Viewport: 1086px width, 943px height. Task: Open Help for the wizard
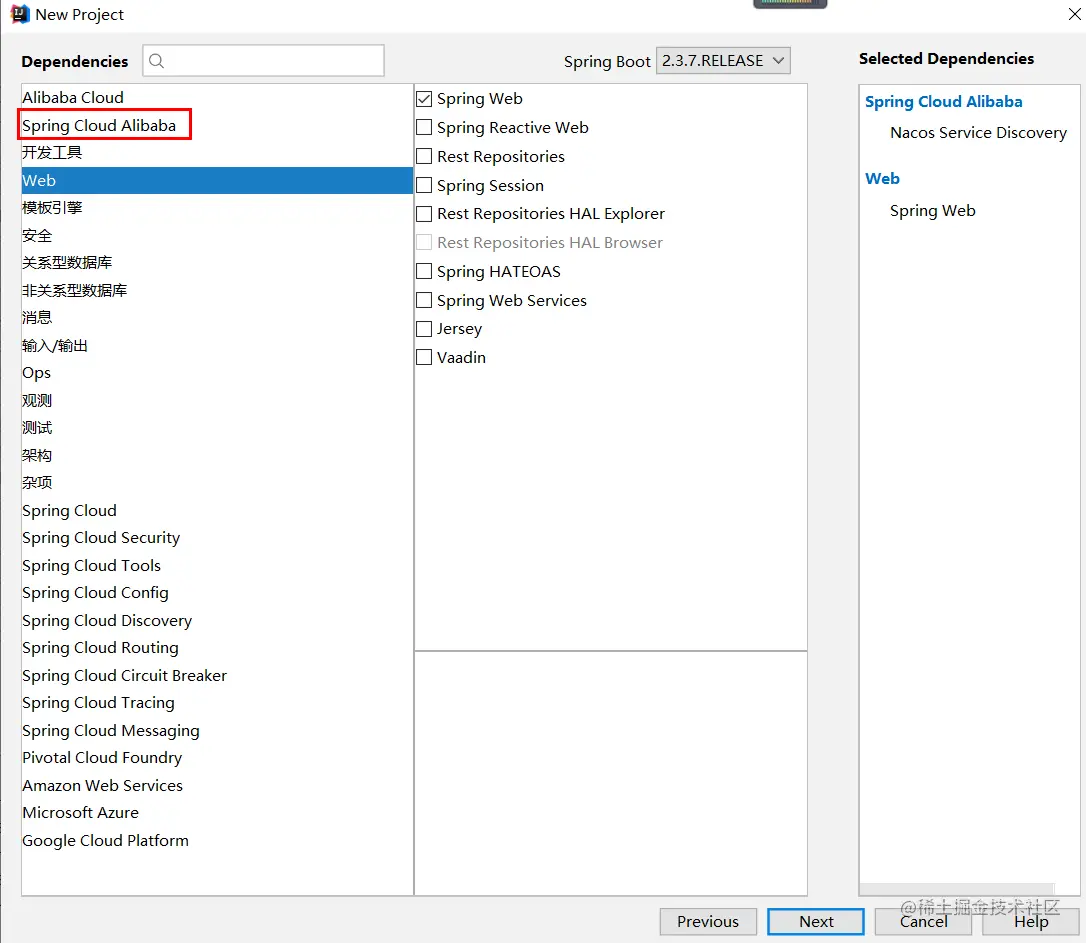point(1031,922)
